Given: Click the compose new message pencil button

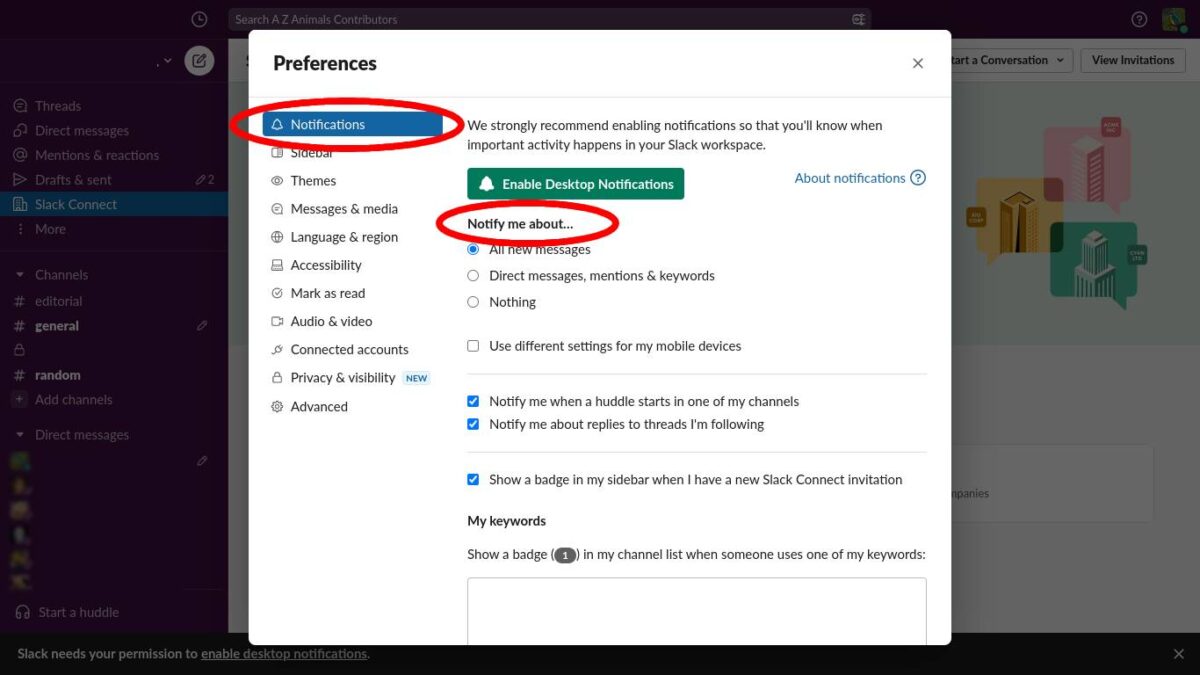Looking at the screenshot, I should coord(199,60).
